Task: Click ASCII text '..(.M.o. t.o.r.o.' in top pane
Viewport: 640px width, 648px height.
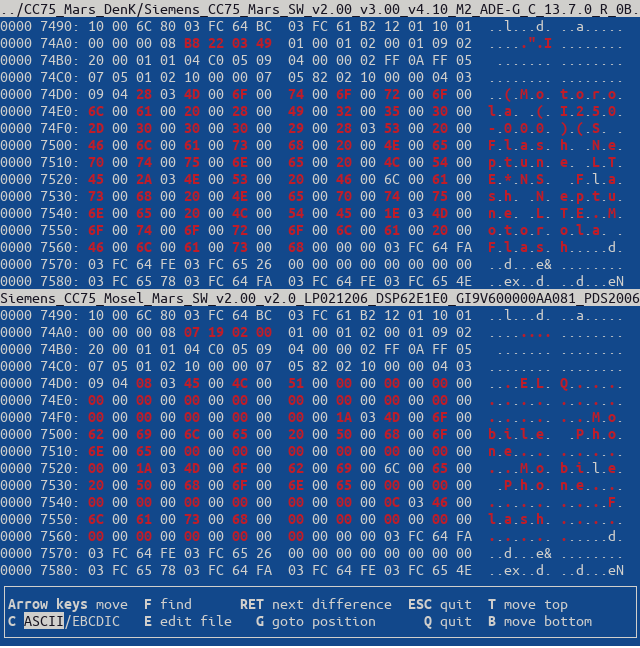Action: (x=555, y=94)
